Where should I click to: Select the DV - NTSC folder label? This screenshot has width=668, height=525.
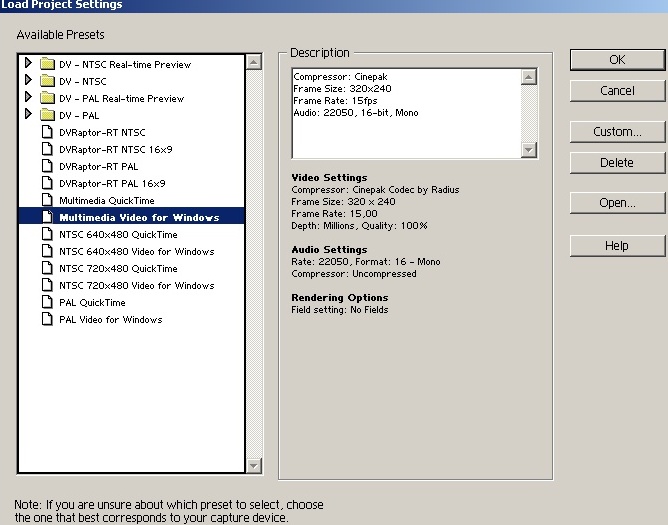(x=83, y=81)
